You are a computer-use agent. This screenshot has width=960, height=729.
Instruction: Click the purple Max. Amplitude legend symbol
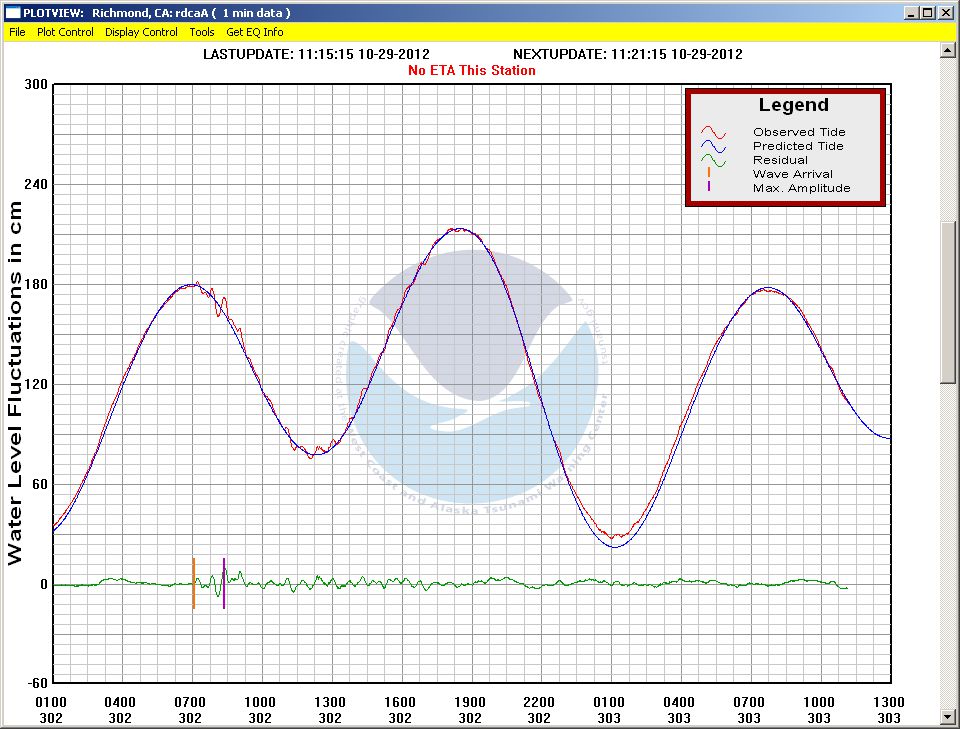[x=709, y=188]
